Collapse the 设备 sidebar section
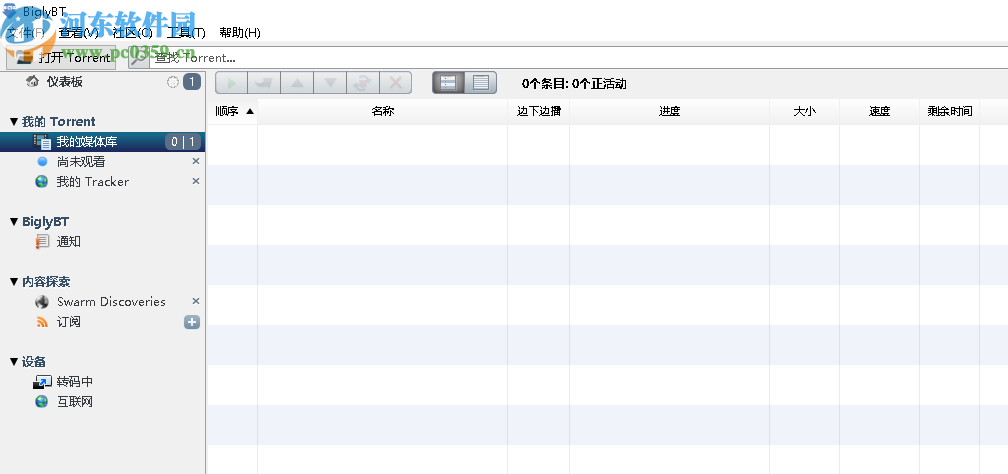1008x474 pixels. [x=14, y=361]
